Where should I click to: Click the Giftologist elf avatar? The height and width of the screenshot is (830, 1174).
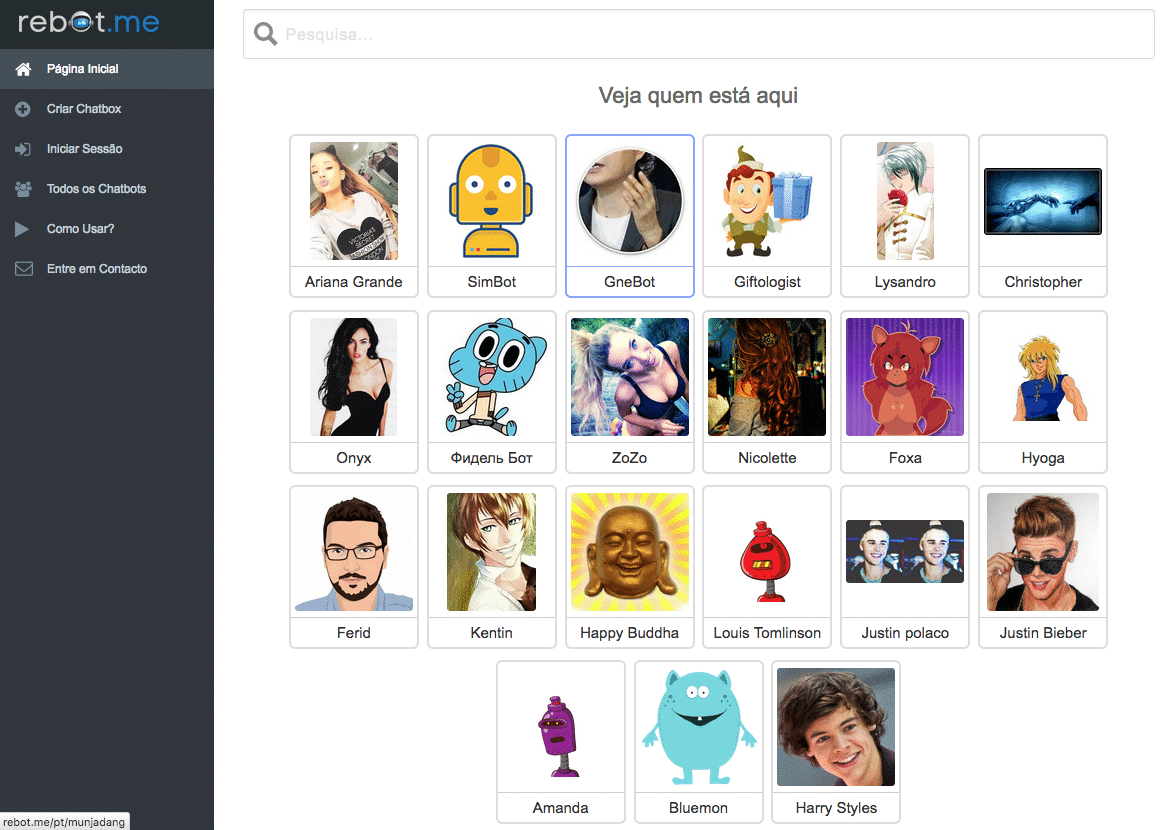click(x=767, y=201)
